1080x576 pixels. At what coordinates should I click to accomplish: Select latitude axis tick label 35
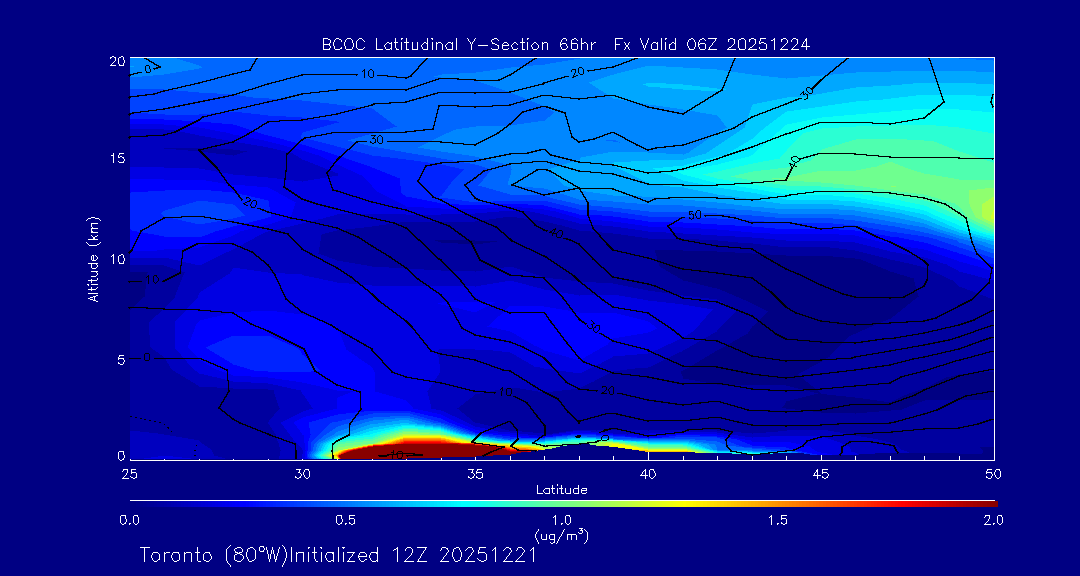pyautogui.click(x=475, y=474)
